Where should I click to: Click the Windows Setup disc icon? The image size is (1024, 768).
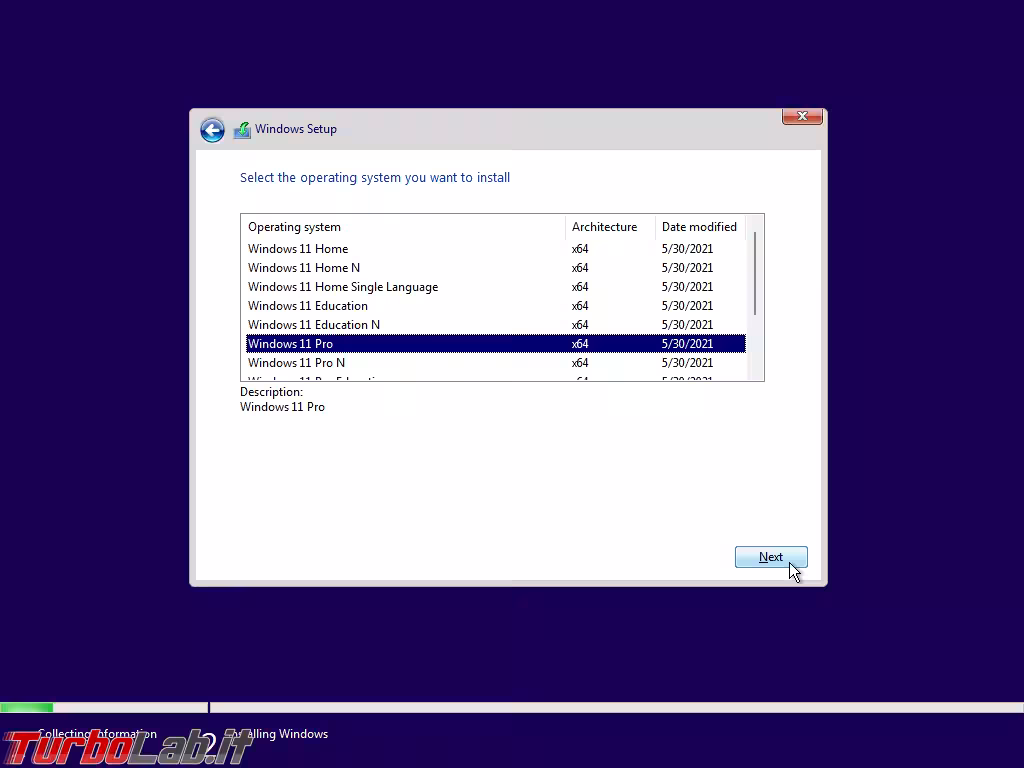click(x=242, y=130)
